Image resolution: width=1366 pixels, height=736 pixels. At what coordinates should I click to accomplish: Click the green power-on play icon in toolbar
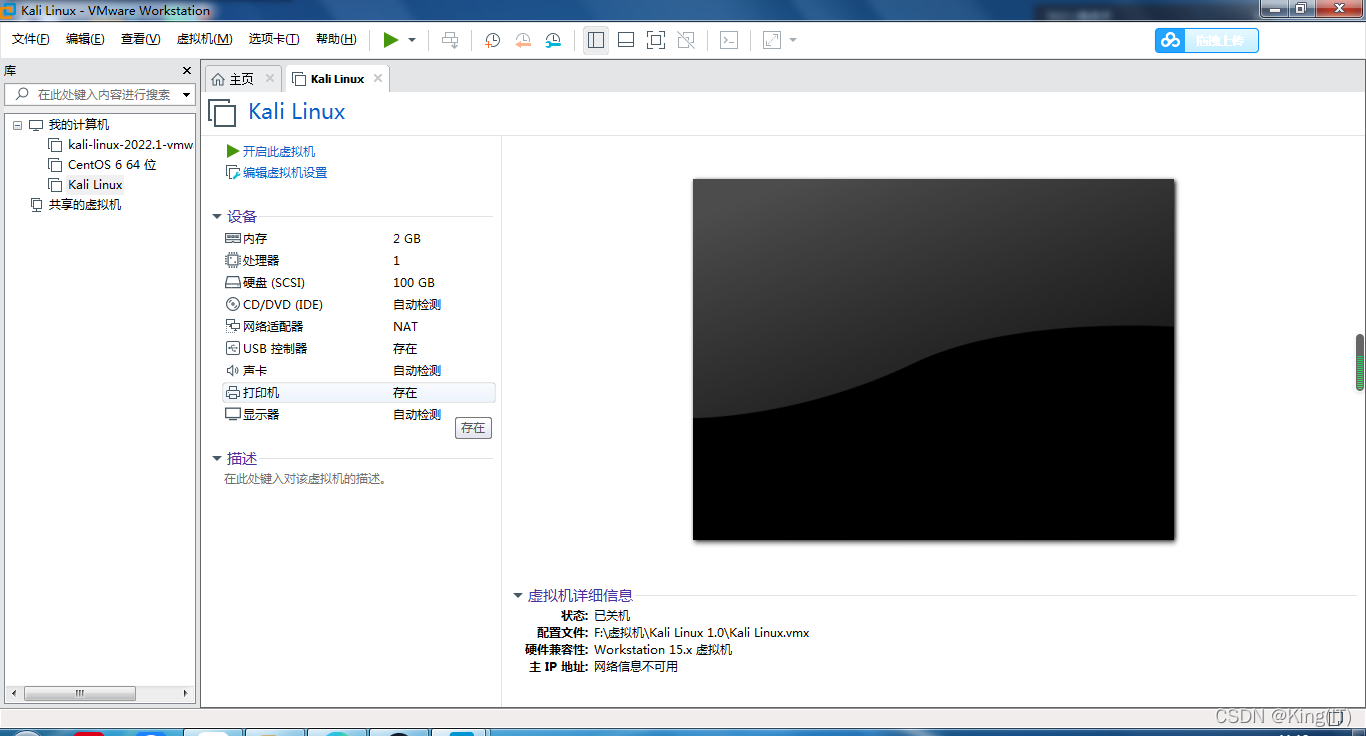390,40
